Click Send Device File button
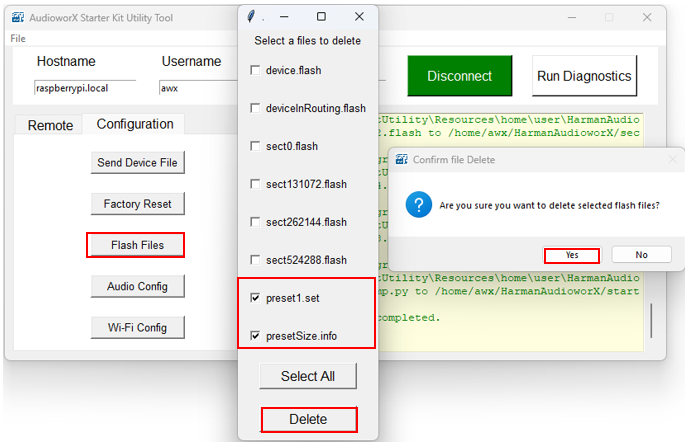 (x=138, y=162)
